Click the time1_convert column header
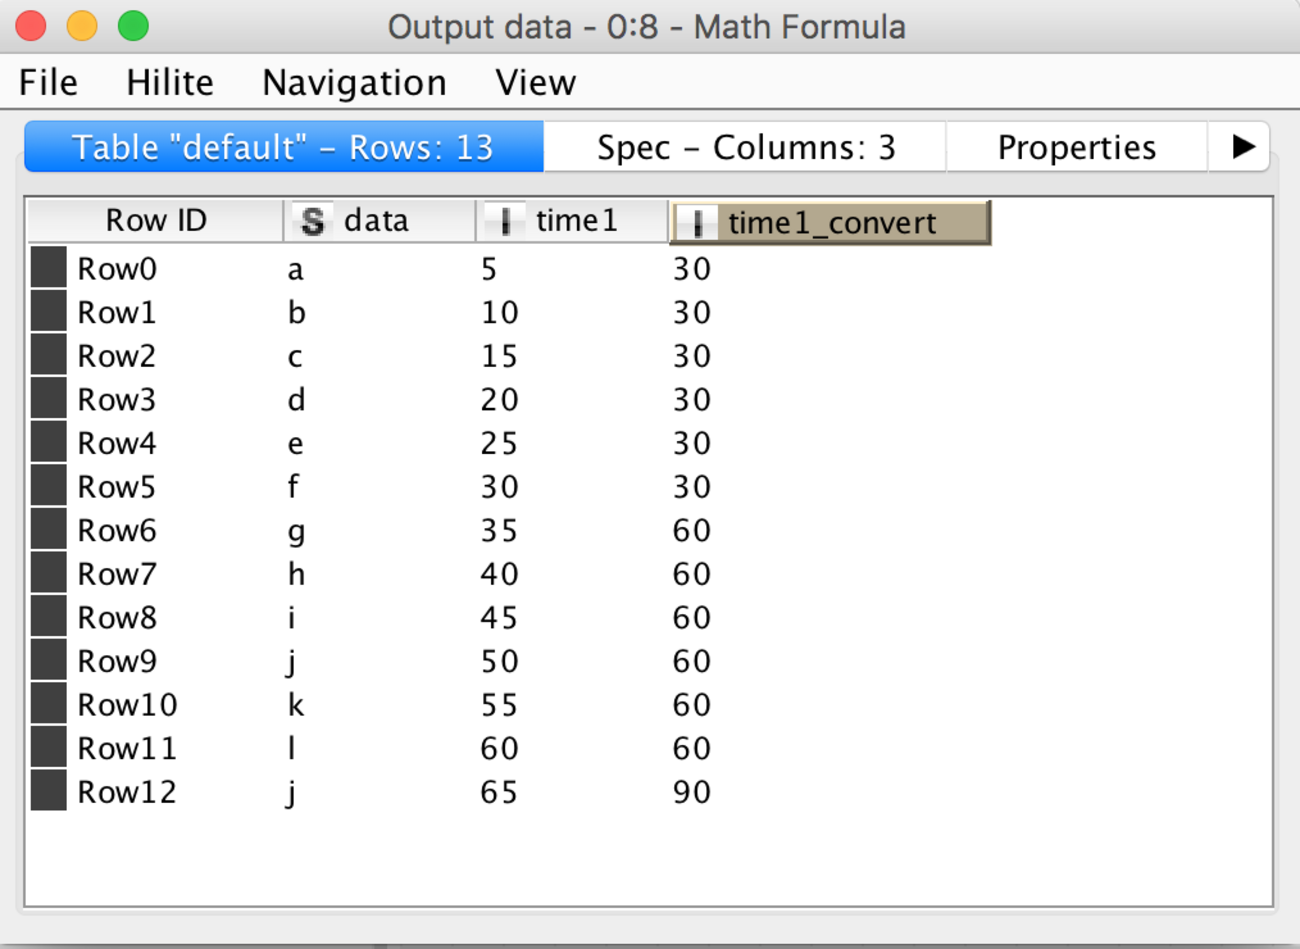This screenshot has width=1300, height=949. tap(832, 223)
